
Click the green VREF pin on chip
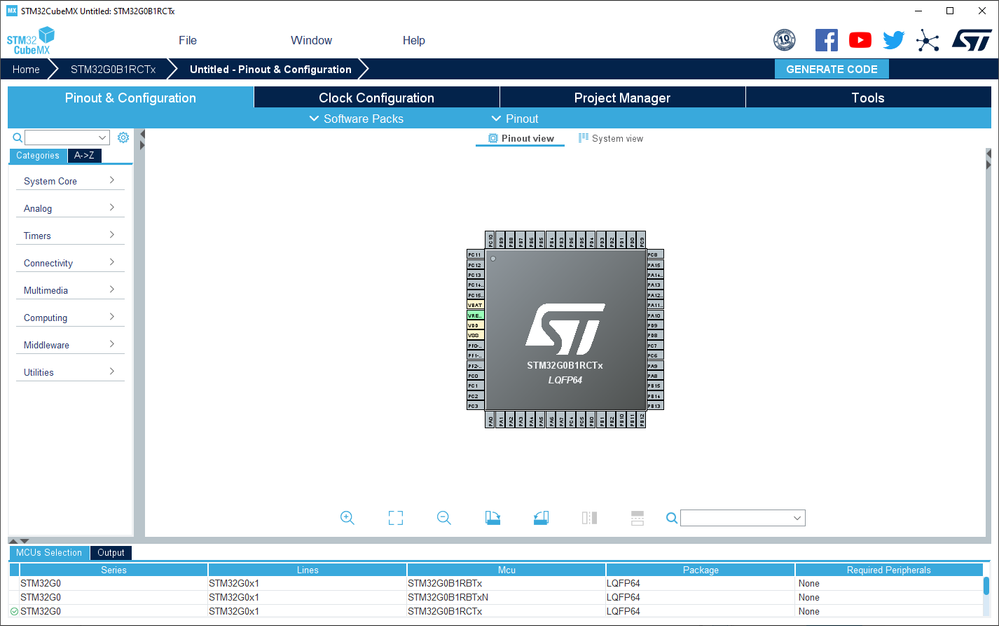[x=475, y=315]
